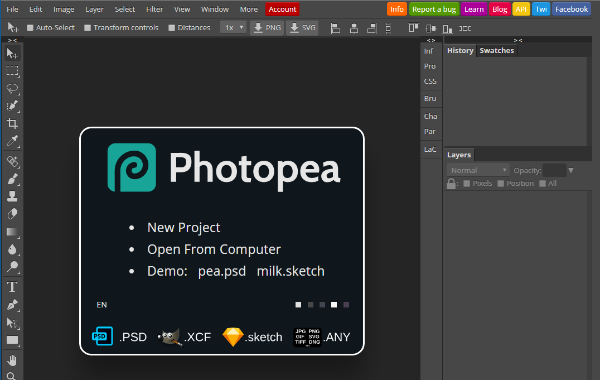Collapse the right History panel group
This screenshot has width=600, height=380.
click(x=518, y=40)
